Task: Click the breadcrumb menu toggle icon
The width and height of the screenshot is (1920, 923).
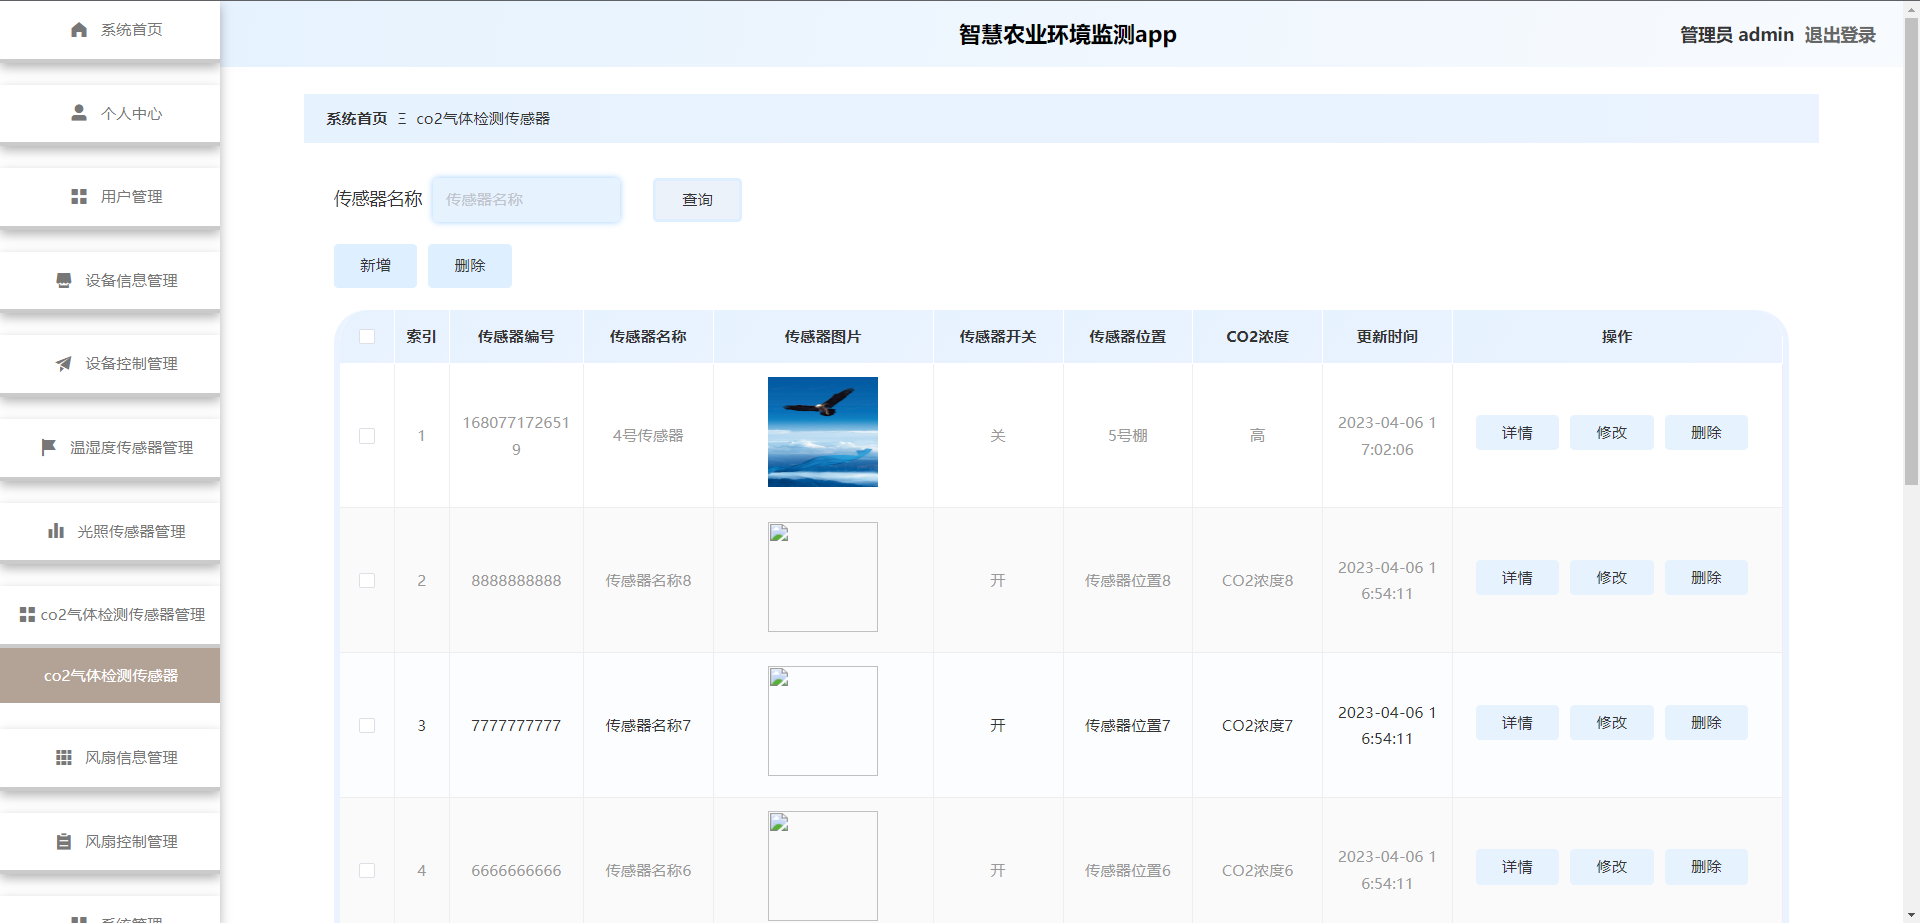Action: pos(400,118)
